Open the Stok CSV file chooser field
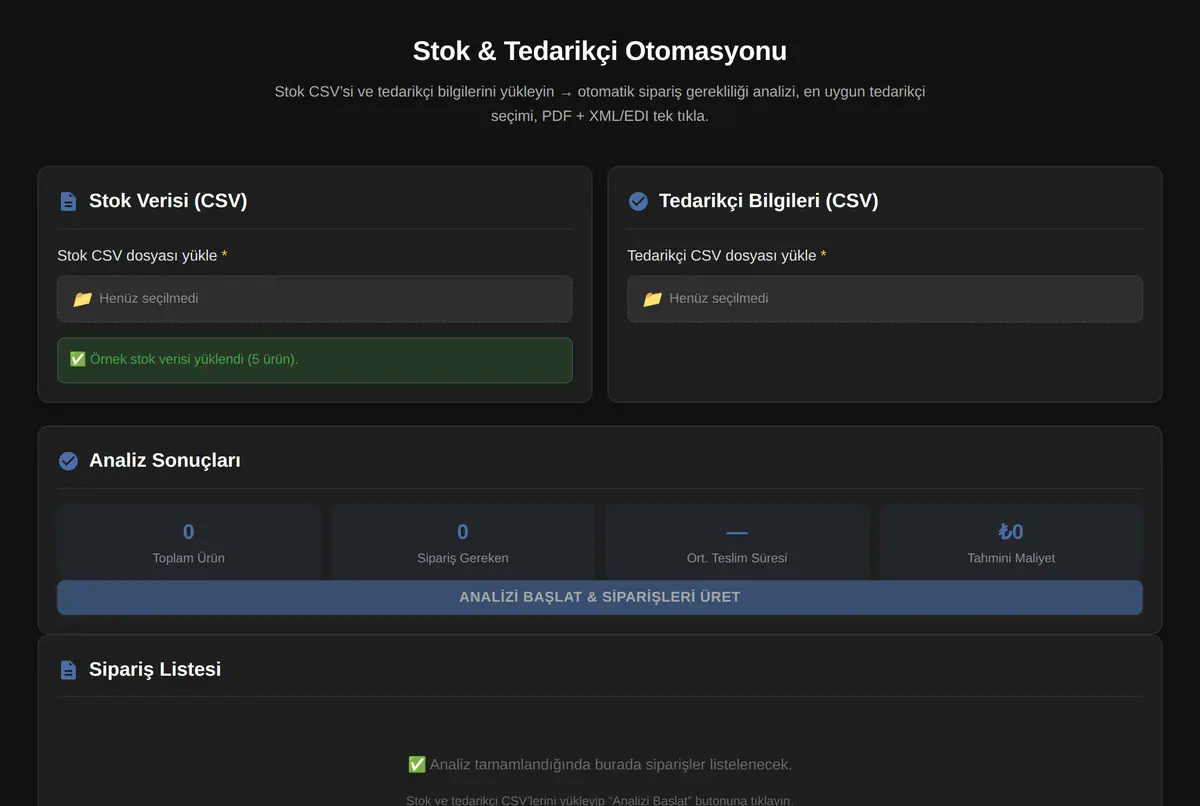The height and width of the screenshot is (806, 1200). pos(315,299)
